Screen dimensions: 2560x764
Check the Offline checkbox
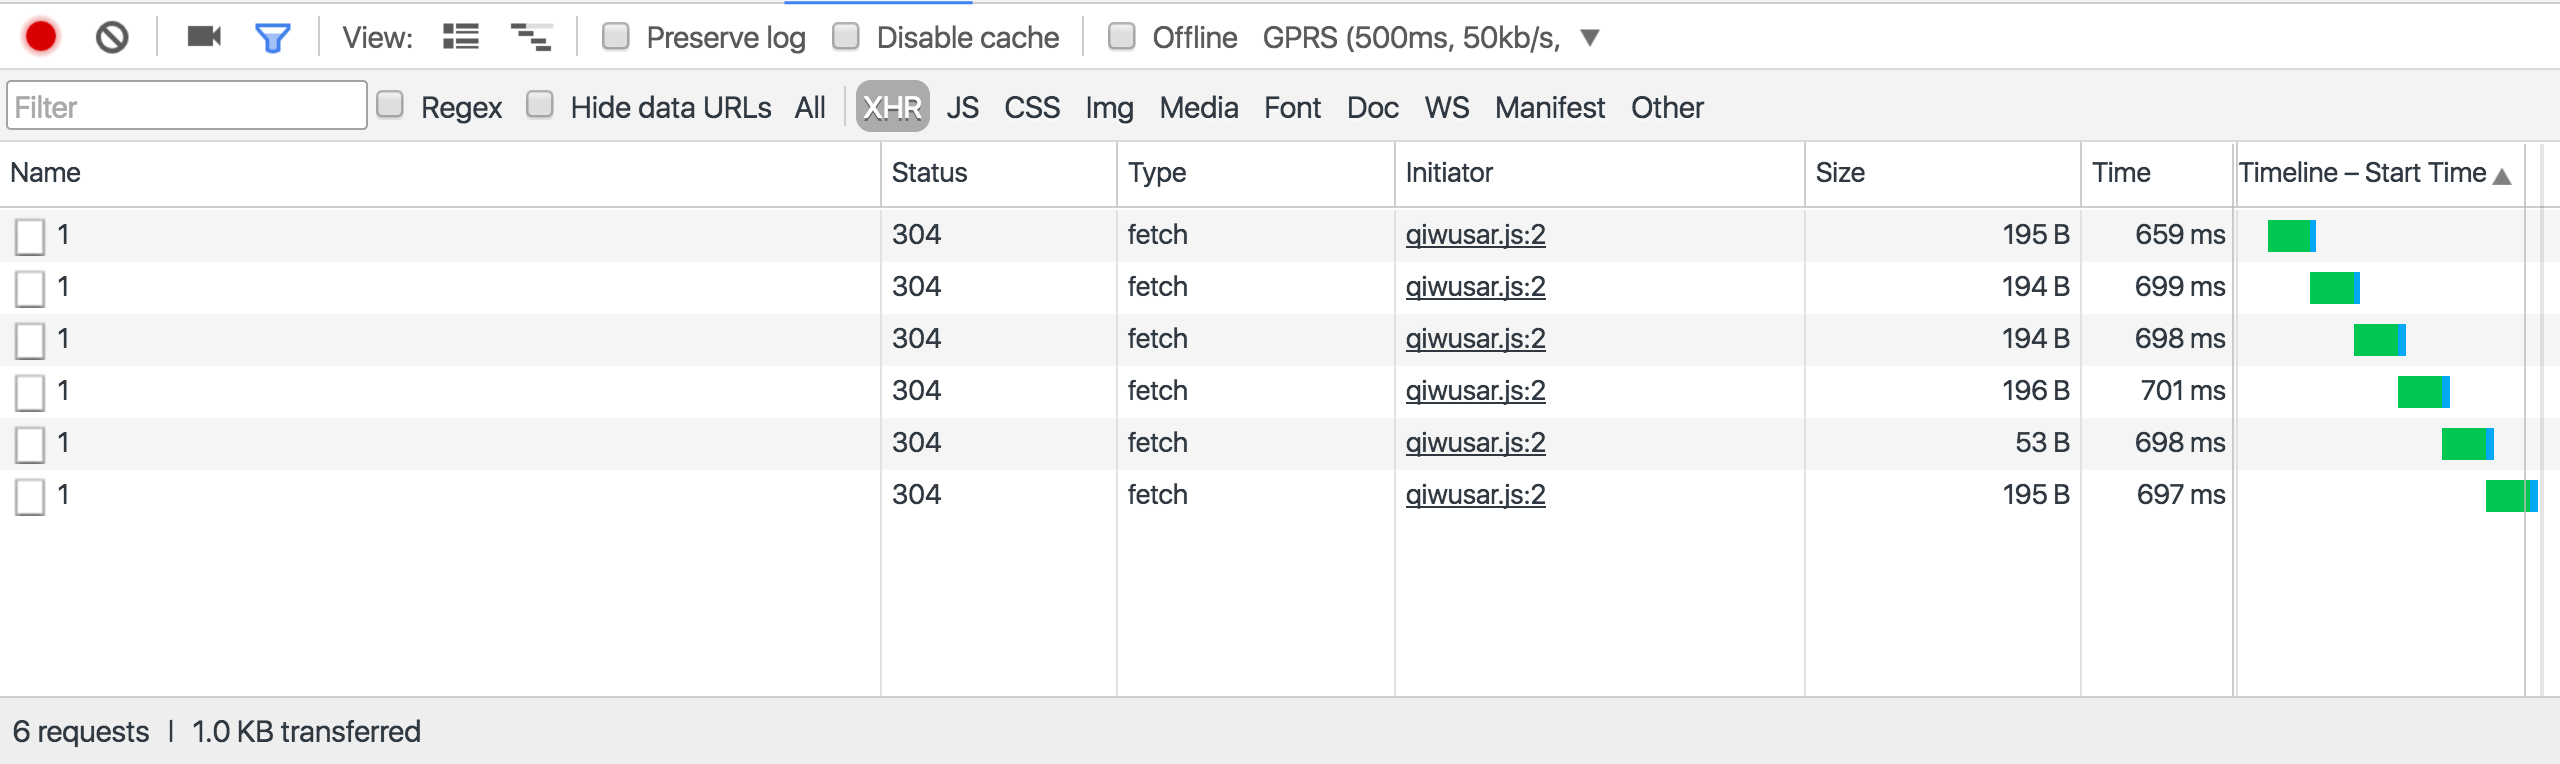point(1122,37)
